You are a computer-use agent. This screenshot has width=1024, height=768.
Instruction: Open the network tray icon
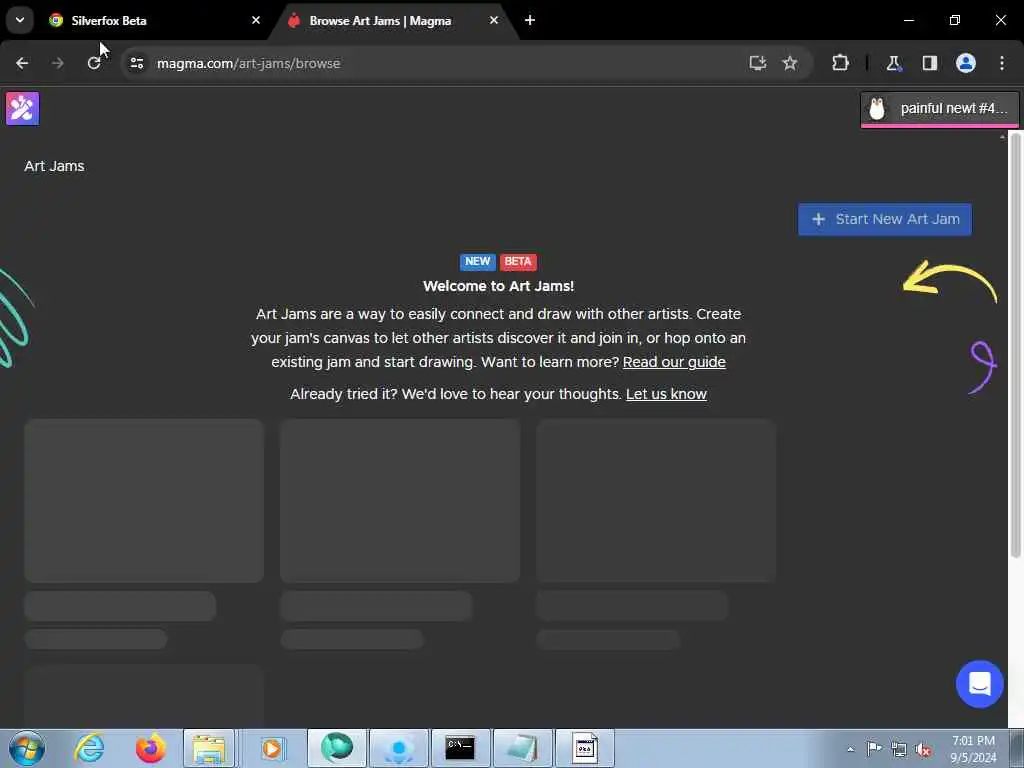pos(899,749)
